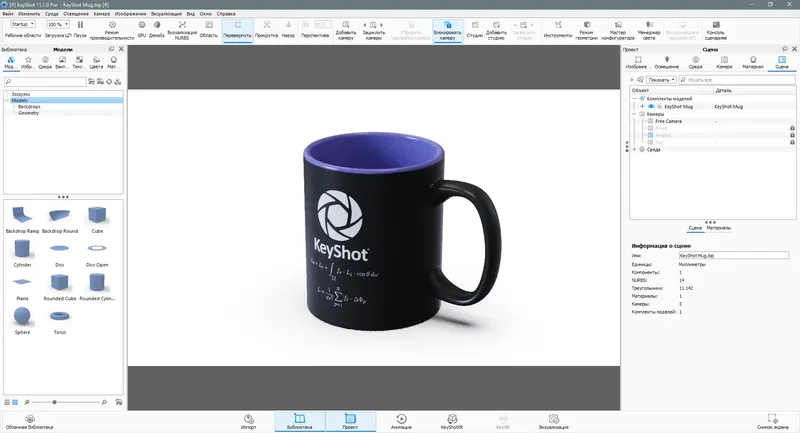Screen dimensions: 800x433
Task: Open the Startup workspace dropdown
Action: [22, 24]
